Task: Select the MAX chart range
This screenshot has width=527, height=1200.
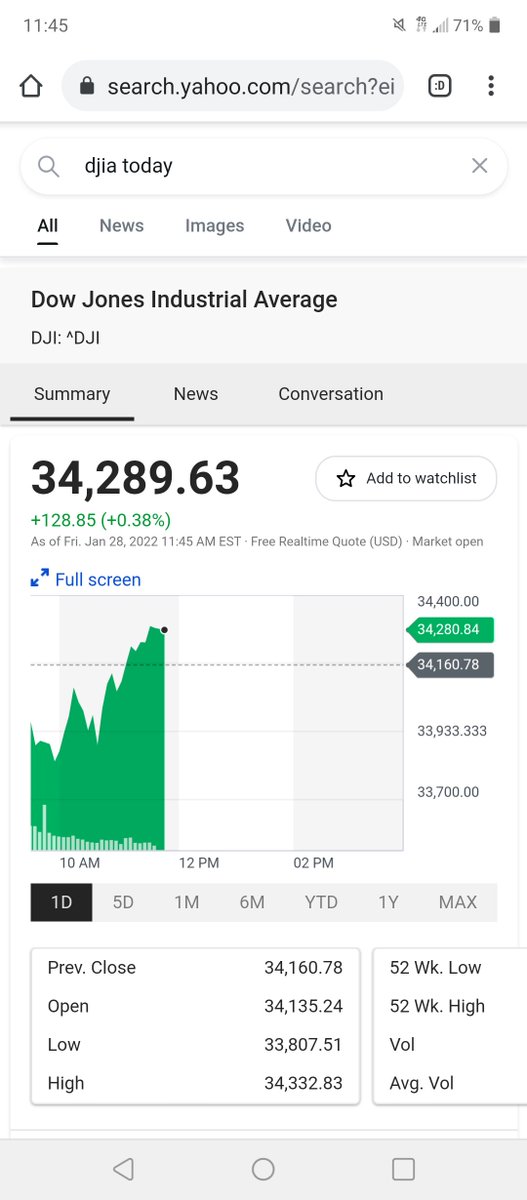Action: point(458,902)
